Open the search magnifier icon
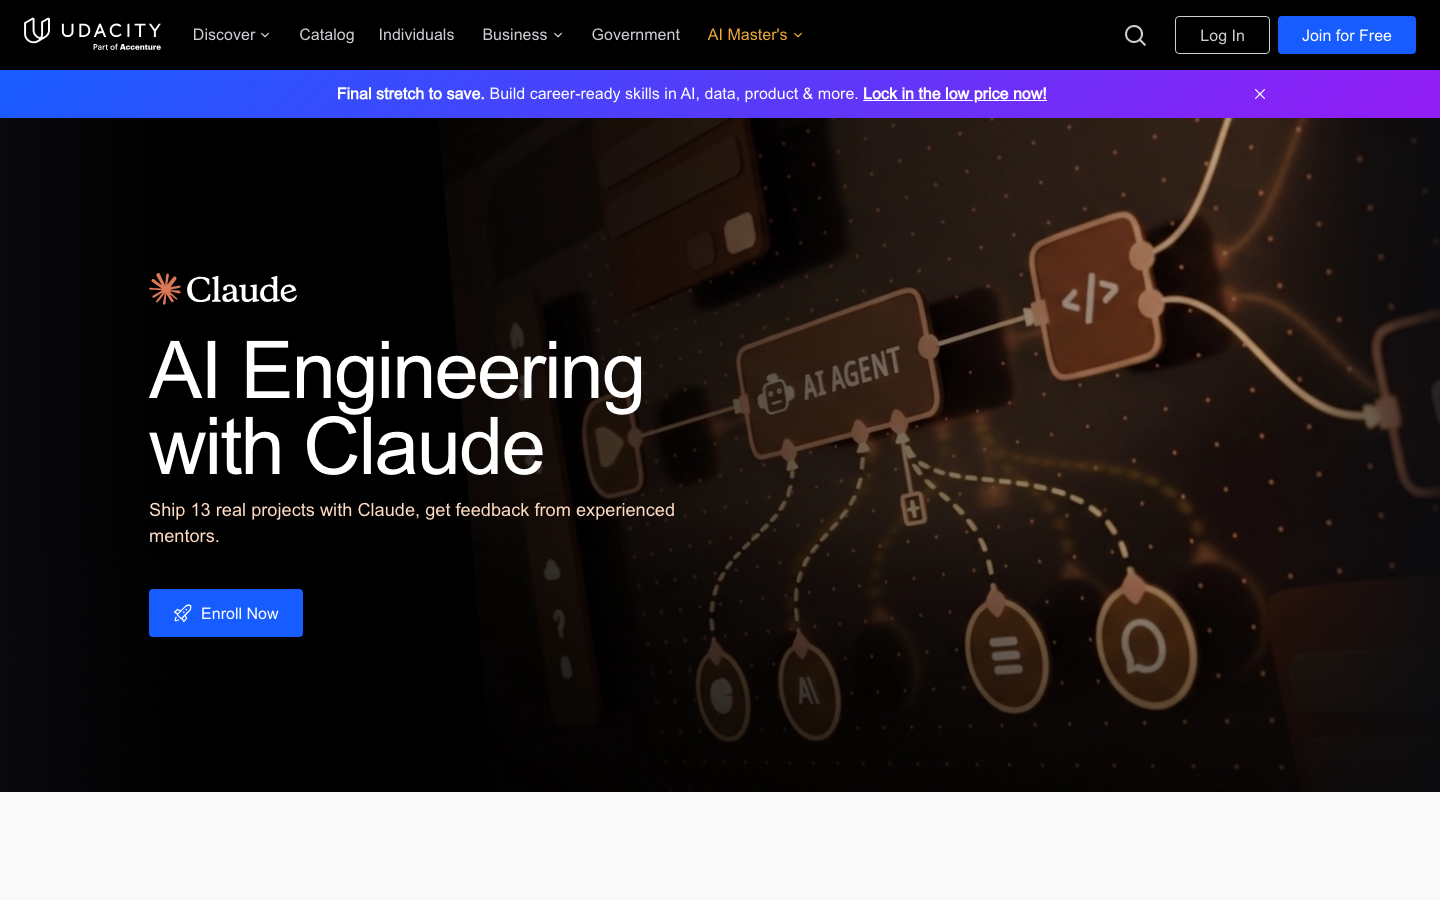This screenshot has width=1440, height=900. coord(1135,35)
